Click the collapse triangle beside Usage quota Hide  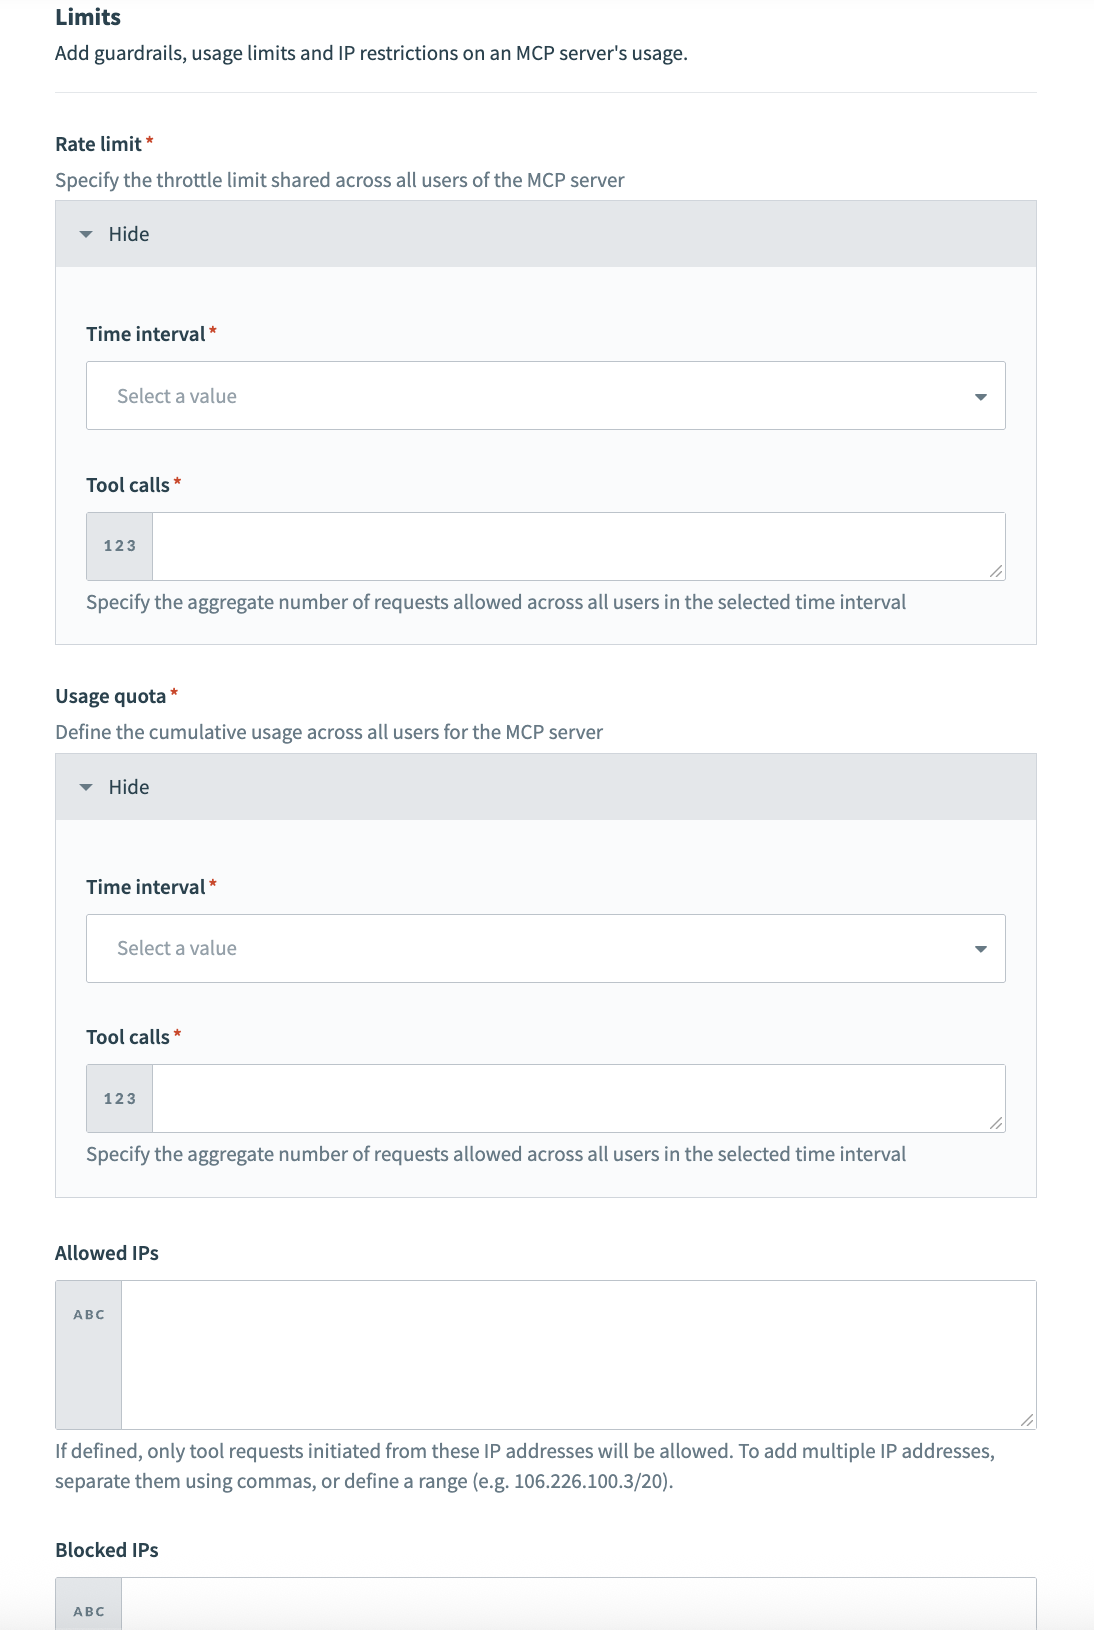86,787
